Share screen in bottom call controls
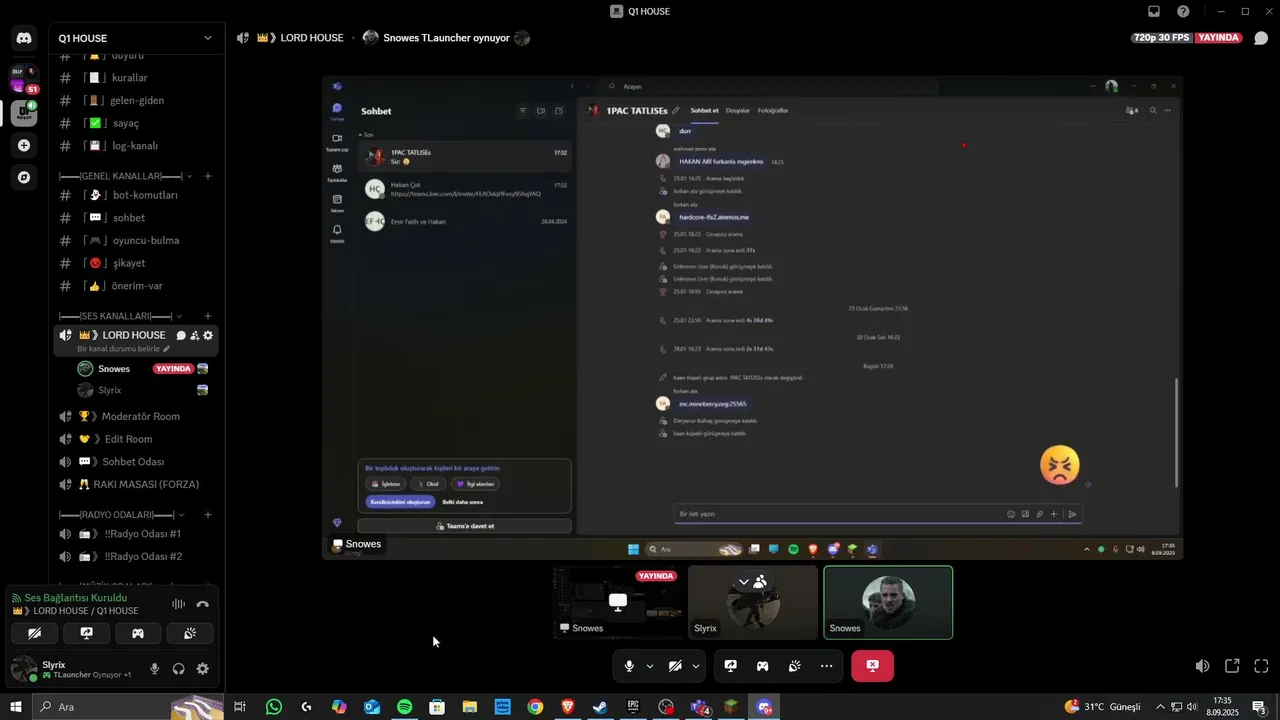Viewport: 1280px width, 720px height. (x=731, y=666)
